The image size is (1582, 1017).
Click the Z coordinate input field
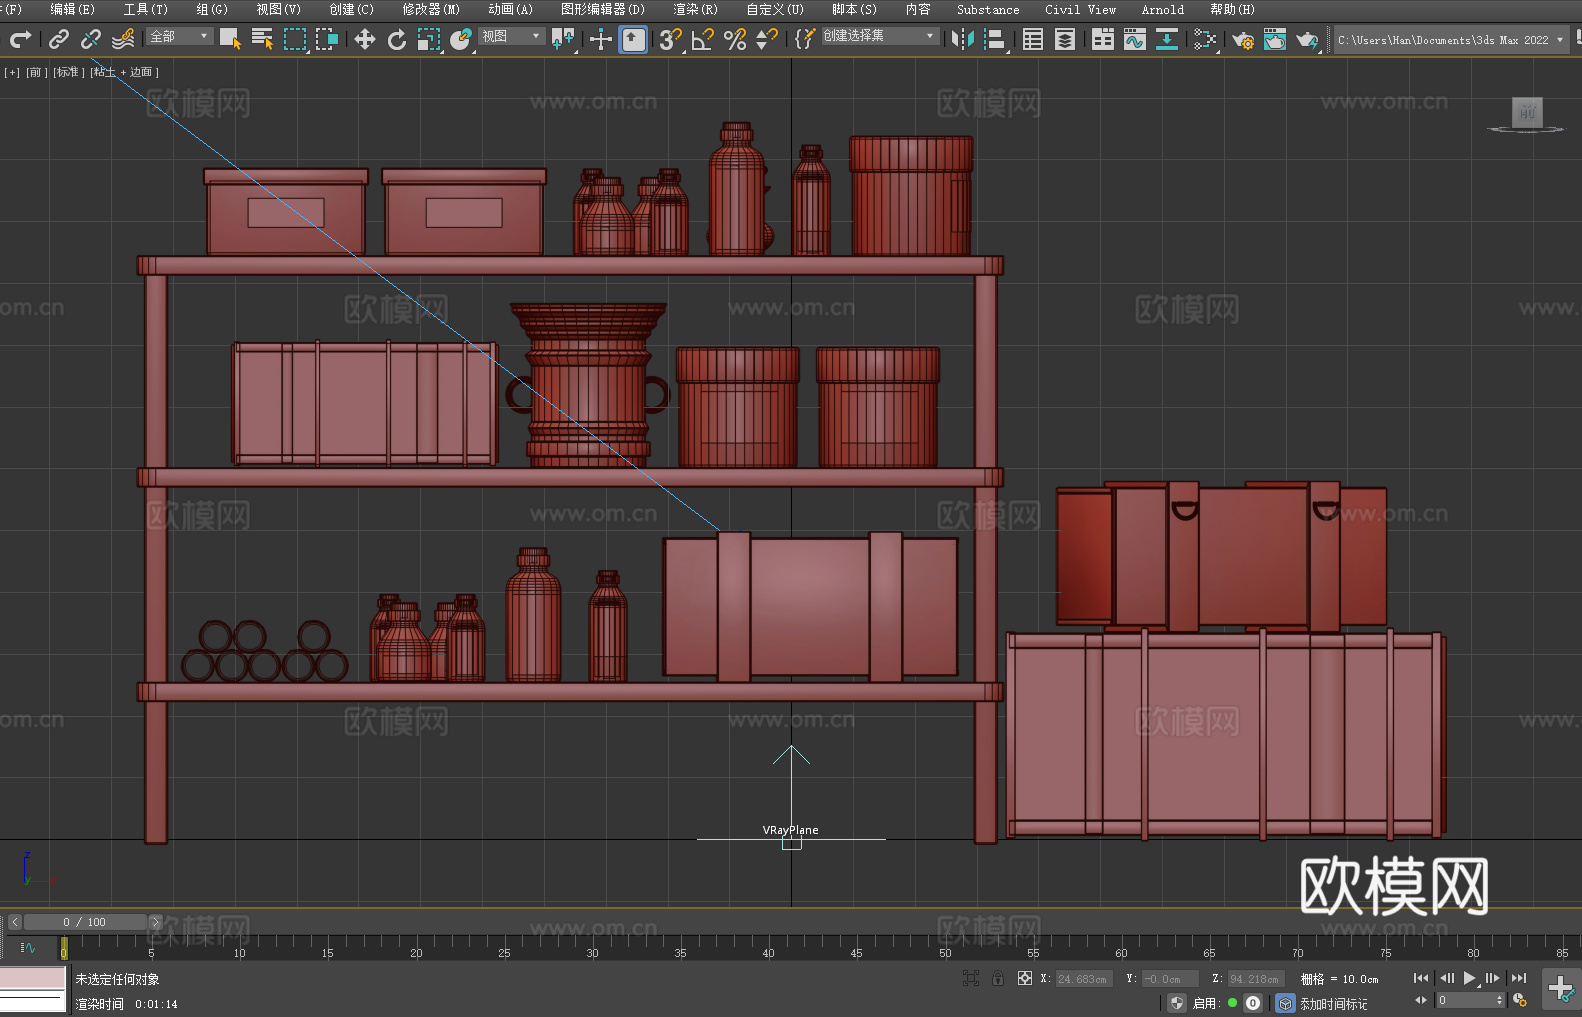[1256, 979]
